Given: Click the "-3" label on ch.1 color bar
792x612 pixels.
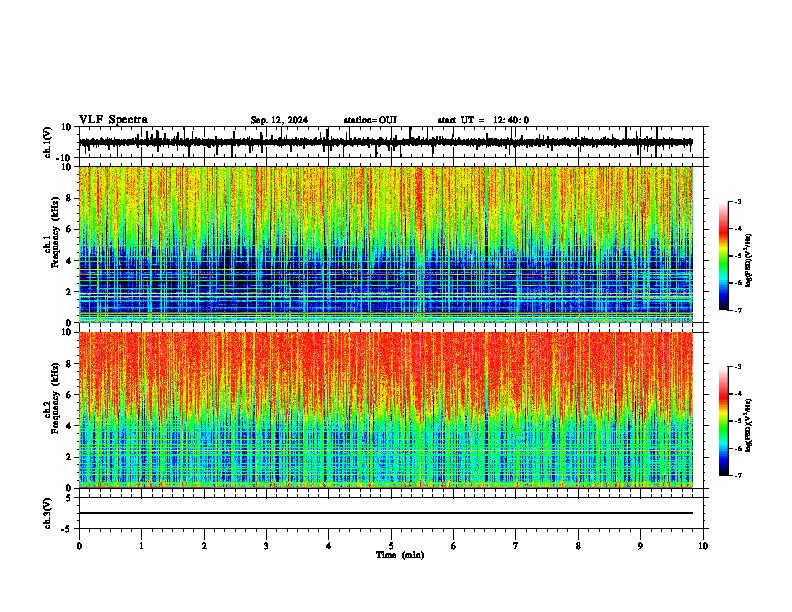Looking at the screenshot, I should [x=737, y=201].
